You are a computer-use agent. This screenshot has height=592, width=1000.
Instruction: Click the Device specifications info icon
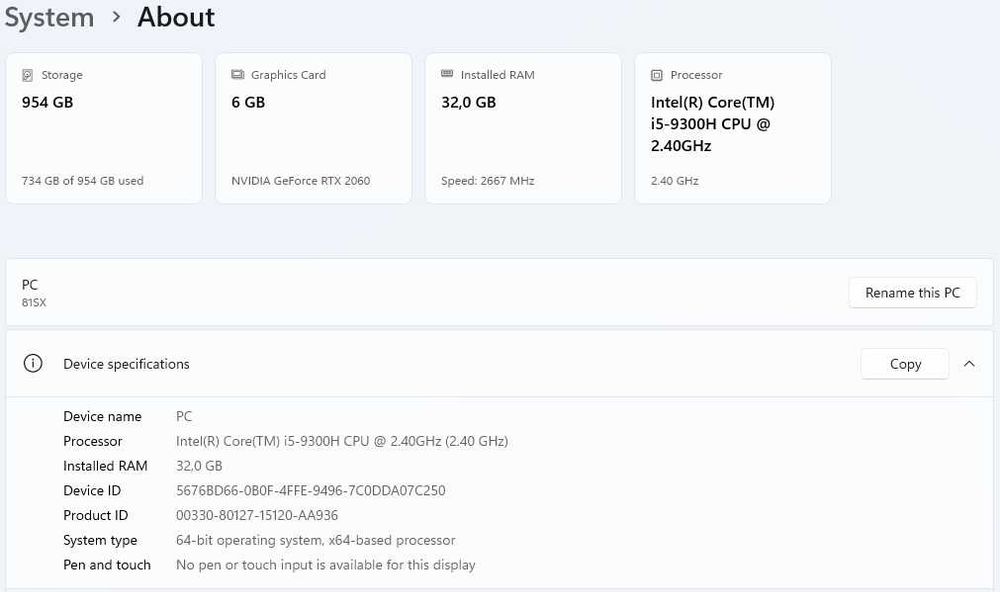[33, 364]
